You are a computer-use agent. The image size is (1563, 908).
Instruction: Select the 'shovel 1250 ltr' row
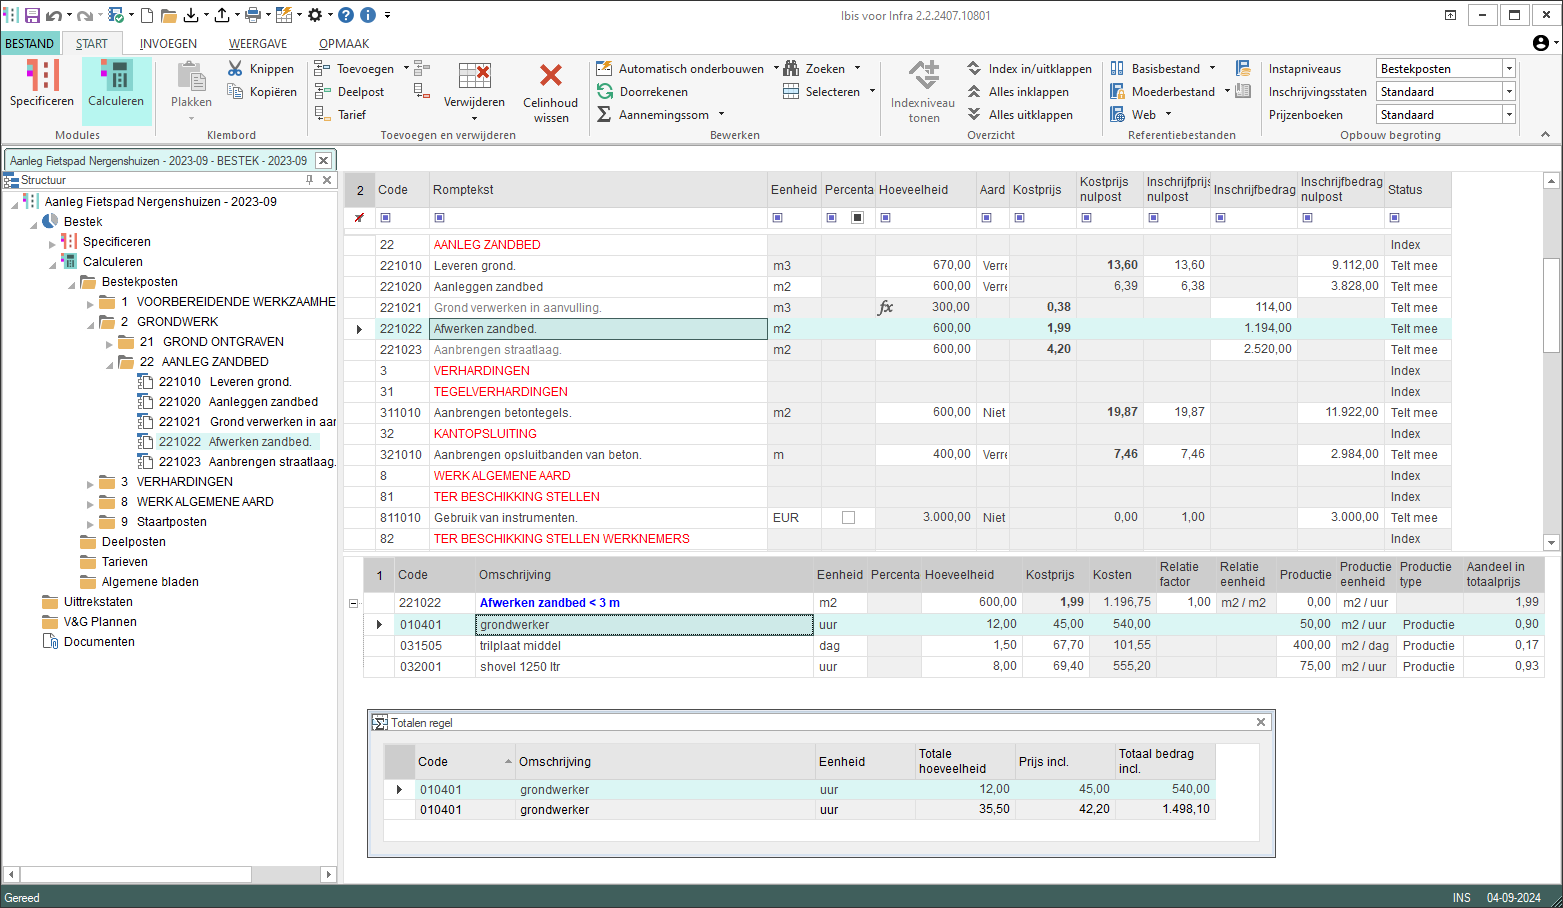[953, 666]
